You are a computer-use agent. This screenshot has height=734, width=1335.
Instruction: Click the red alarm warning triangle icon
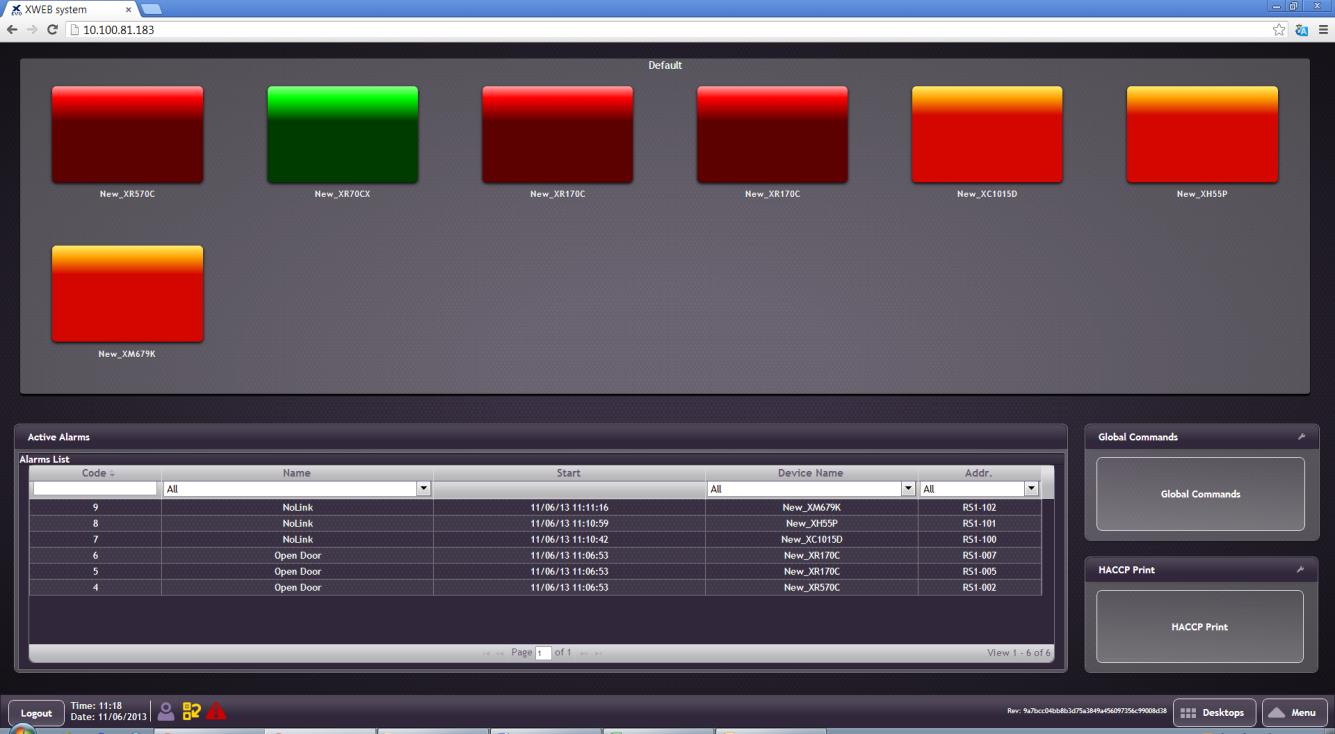215,712
